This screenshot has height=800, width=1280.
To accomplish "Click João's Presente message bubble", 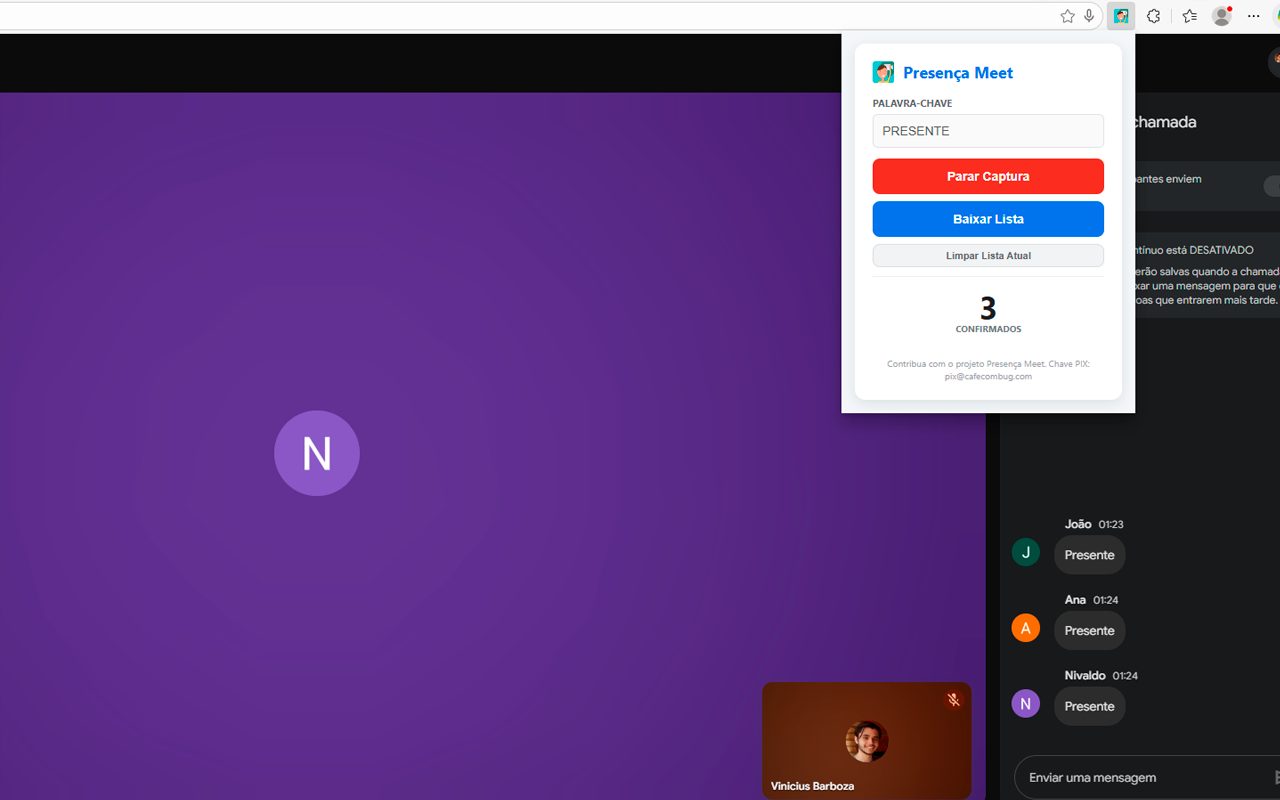I will click(x=1089, y=555).
